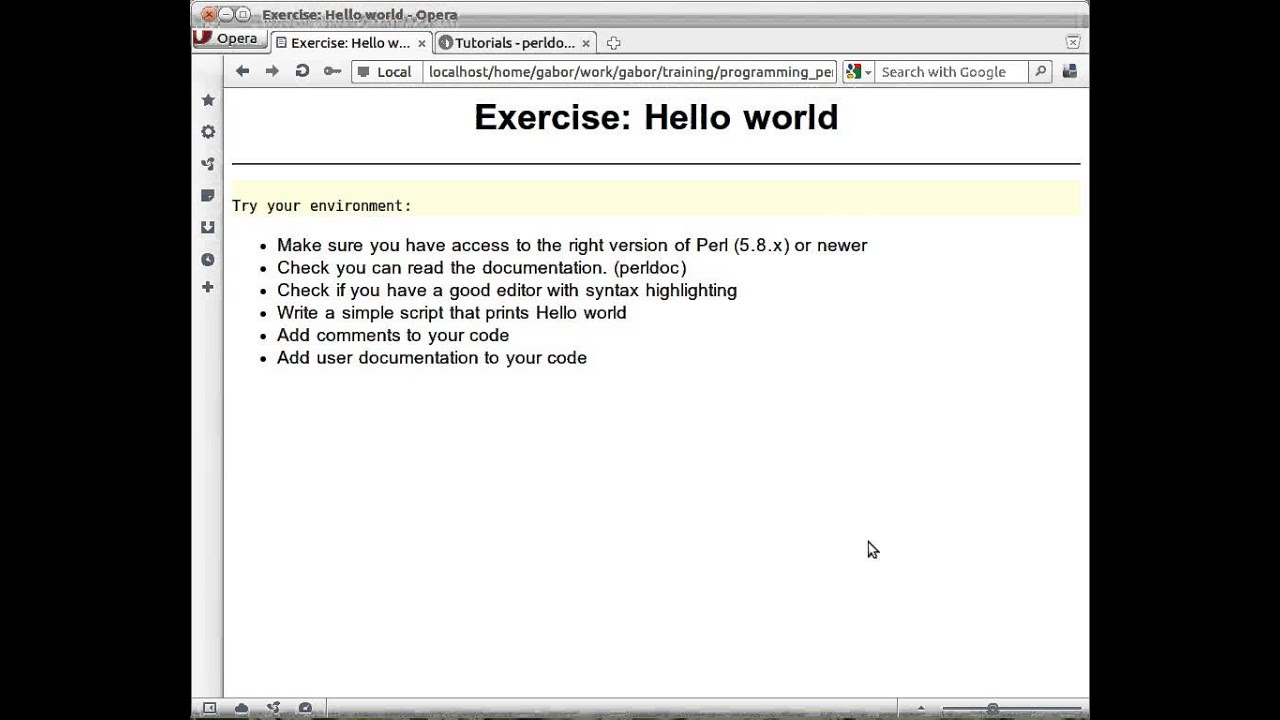Add a panel with the plus icon

pyautogui.click(x=208, y=288)
